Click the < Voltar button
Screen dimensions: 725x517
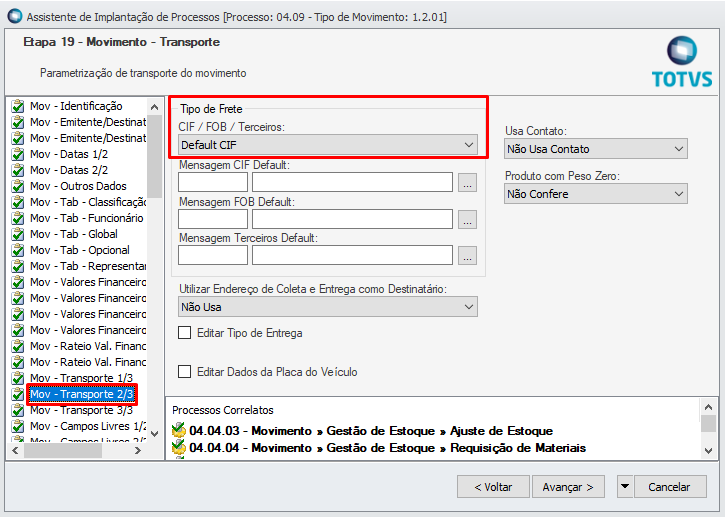tap(493, 486)
